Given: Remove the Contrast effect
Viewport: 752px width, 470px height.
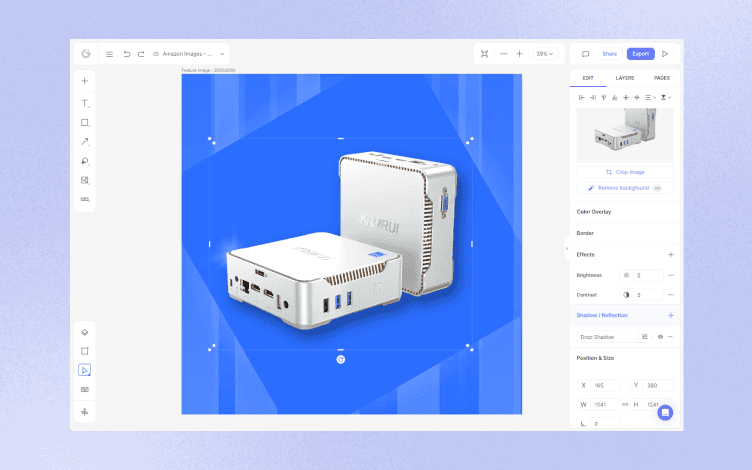Looking at the screenshot, I should tap(670, 294).
